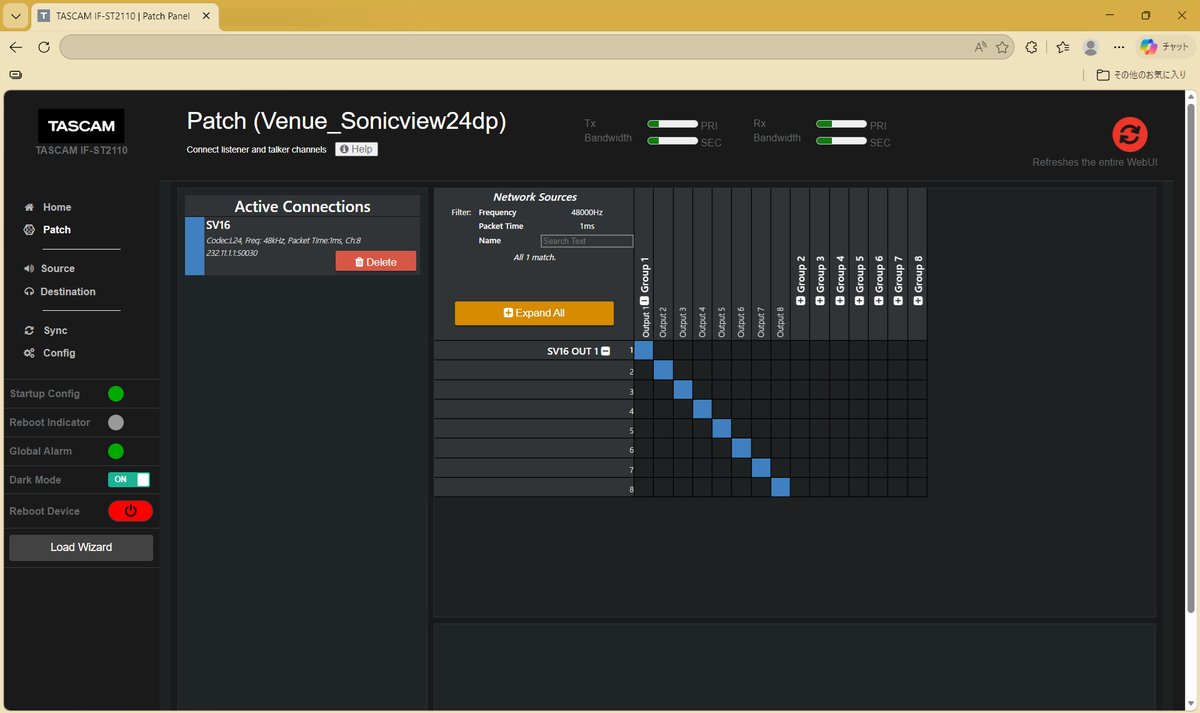
Task: Click the Rx Bandwidth PRI meter
Action: point(840,124)
